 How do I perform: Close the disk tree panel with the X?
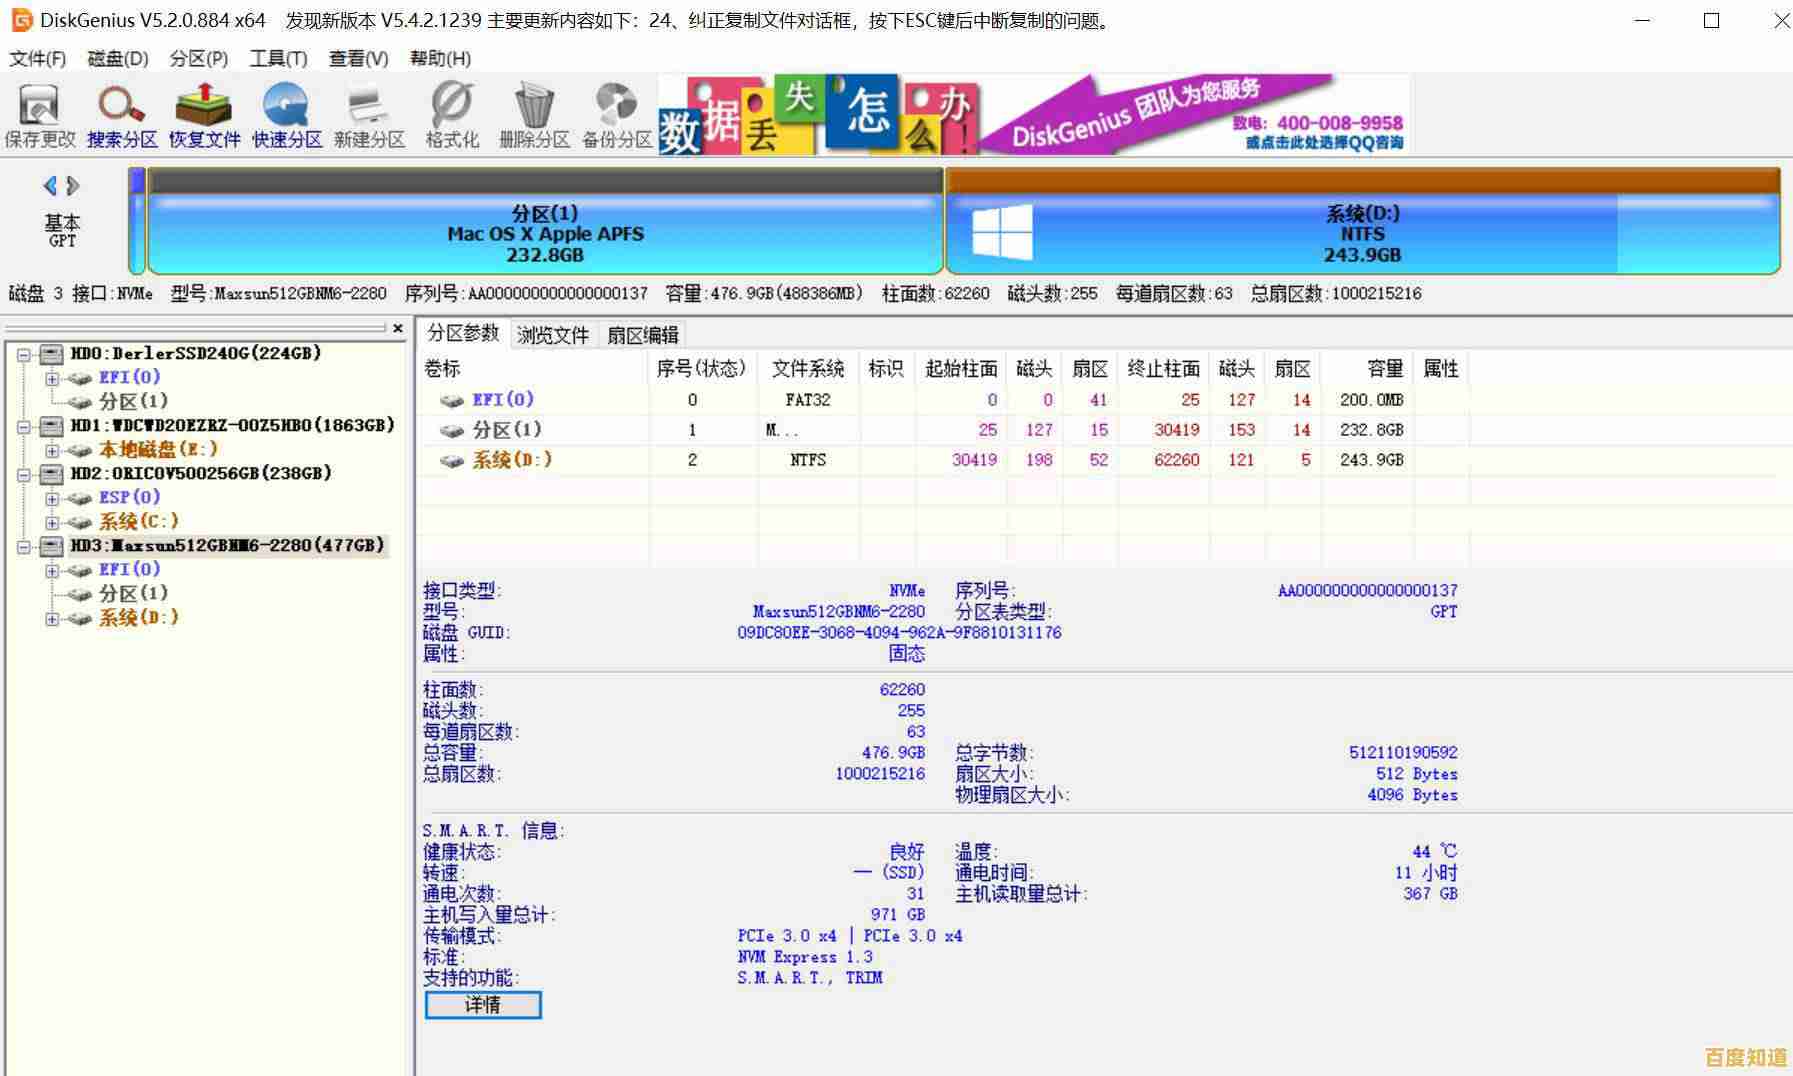[399, 328]
